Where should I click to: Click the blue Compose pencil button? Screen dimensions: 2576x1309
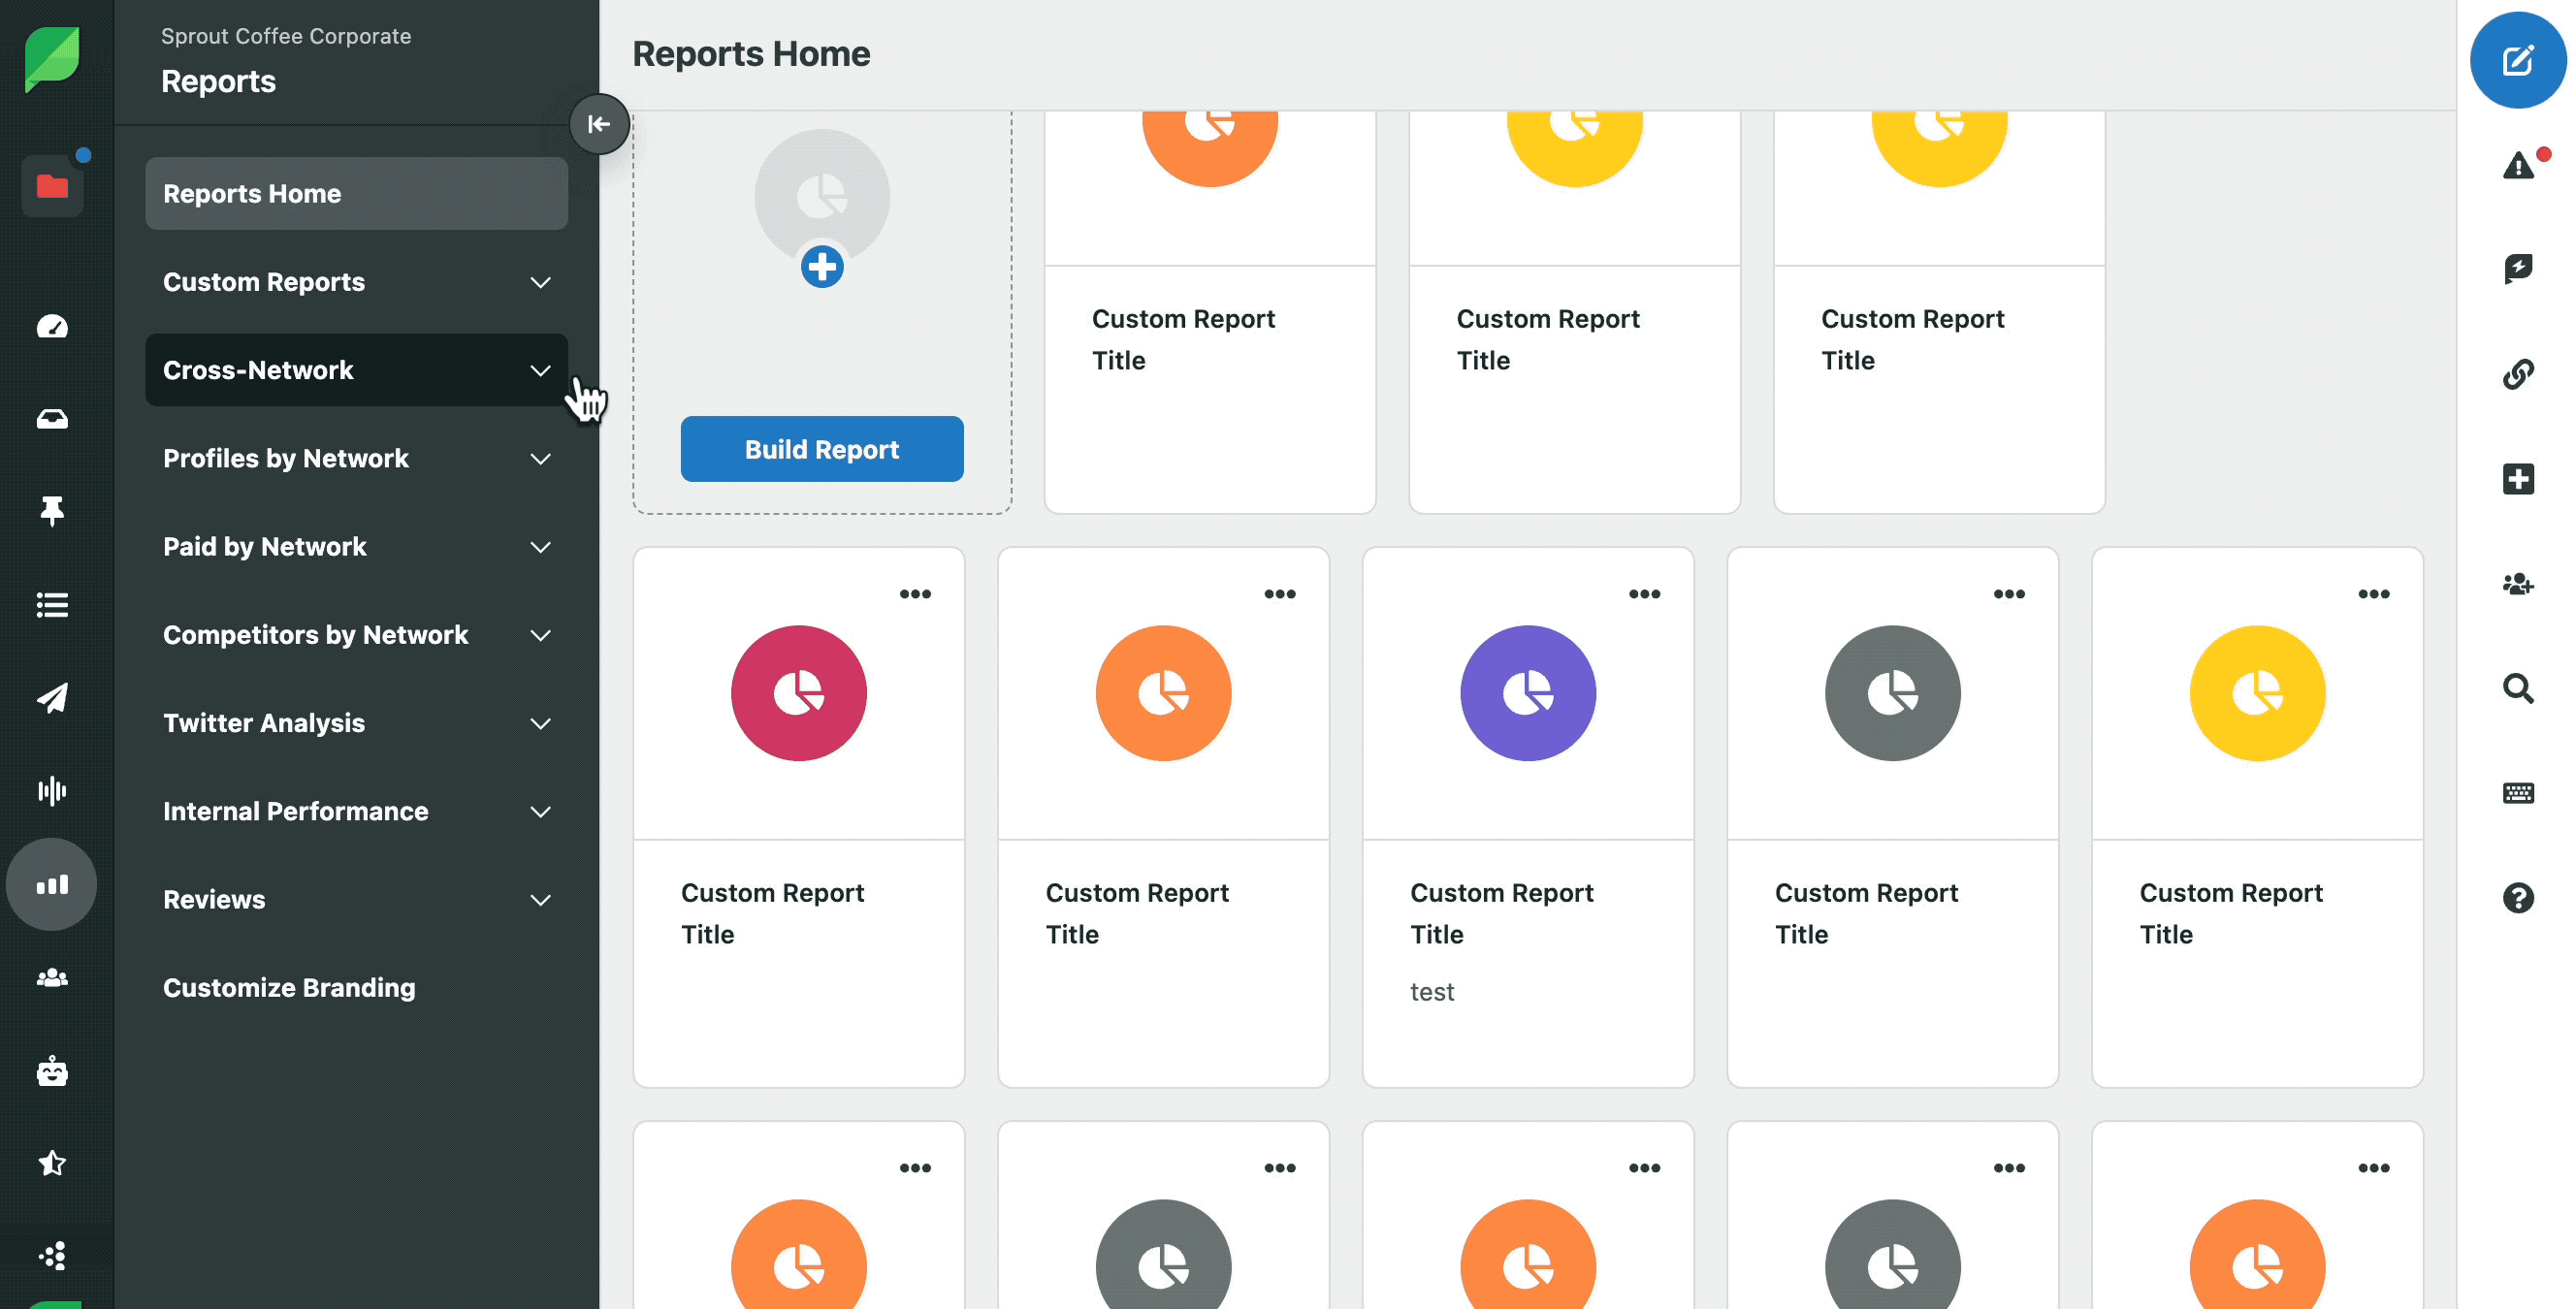(2517, 60)
